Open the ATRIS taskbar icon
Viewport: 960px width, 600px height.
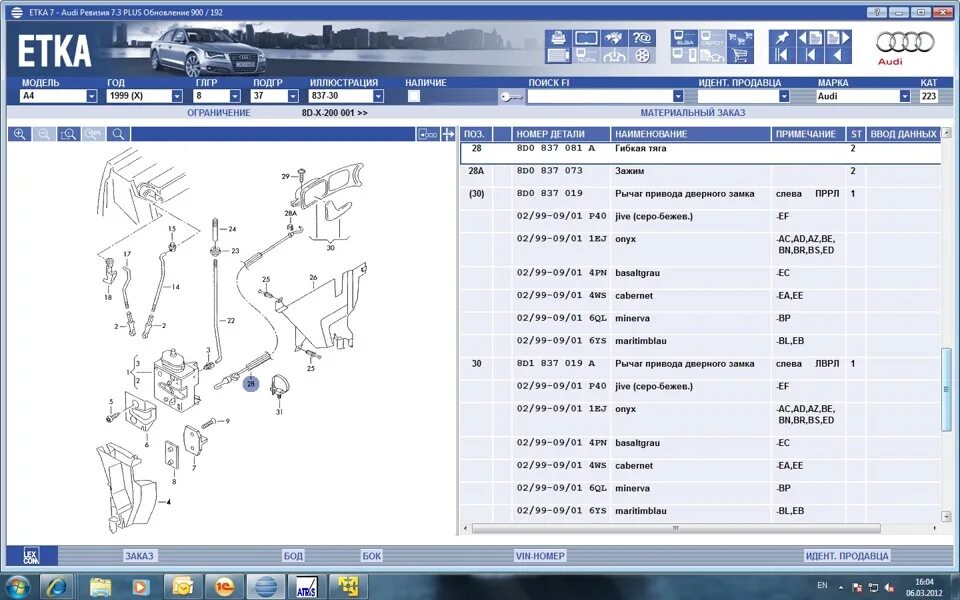(x=307, y=587)
